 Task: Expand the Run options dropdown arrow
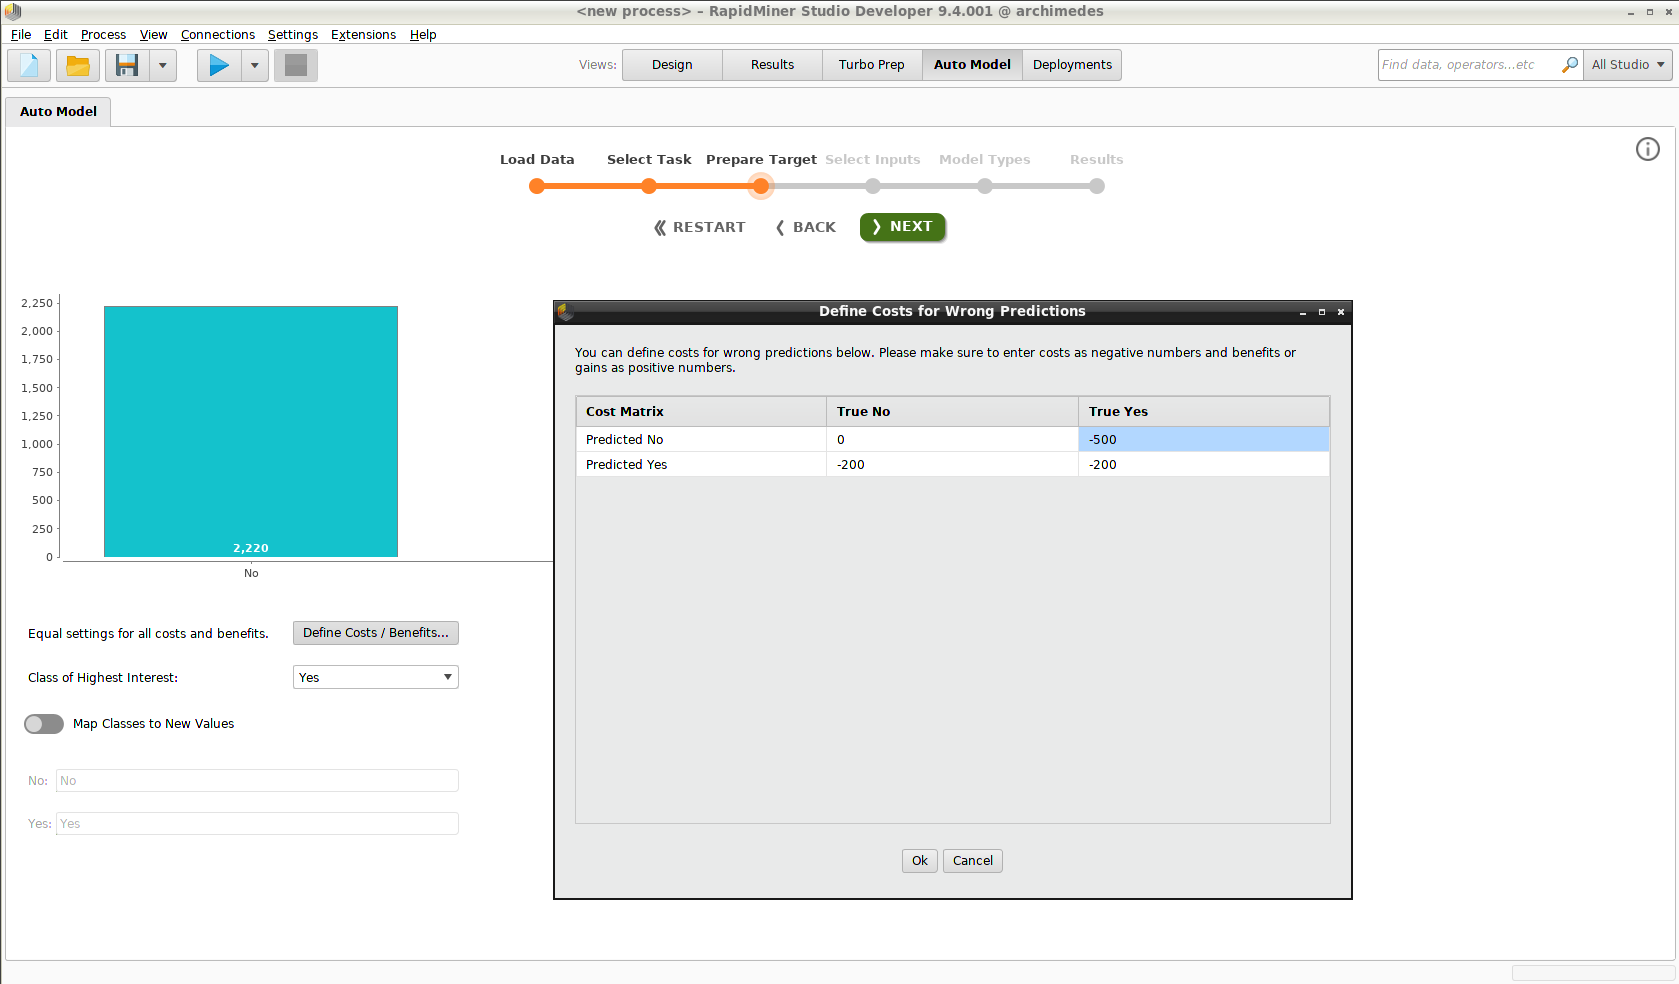point(255,66)
